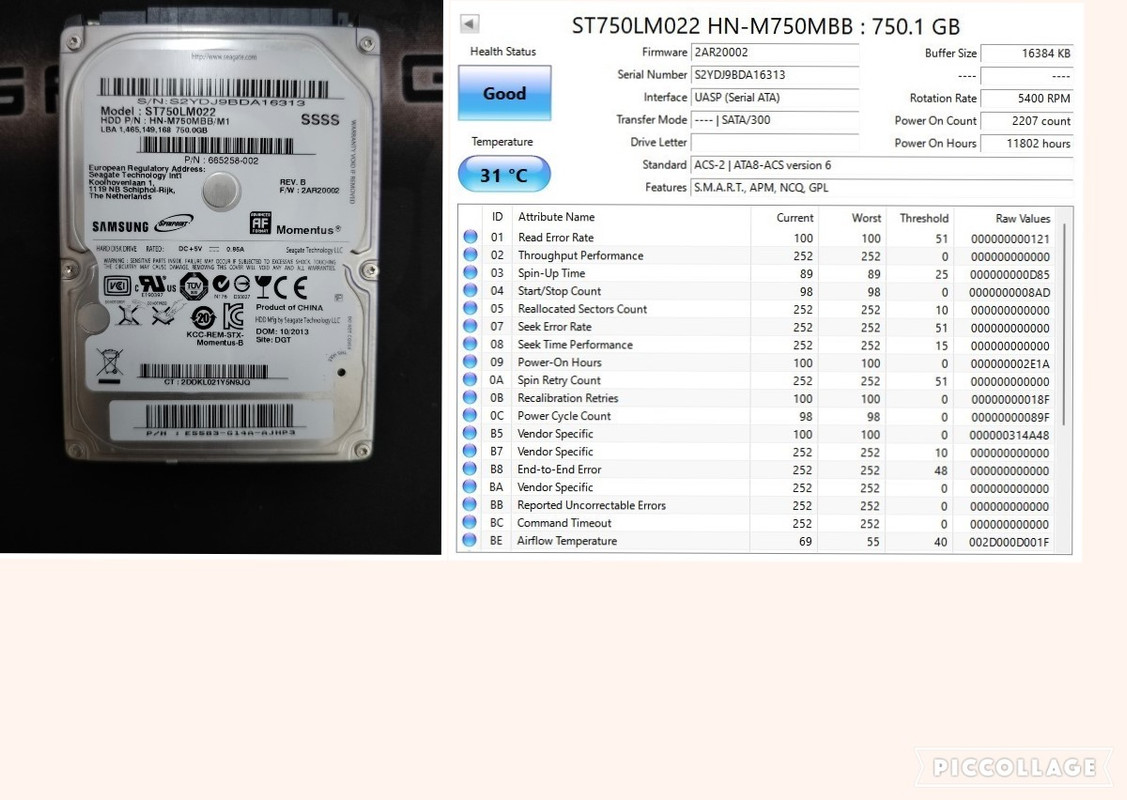
Task: Click the Power On Count value
Action: [x=1027, y=121]
